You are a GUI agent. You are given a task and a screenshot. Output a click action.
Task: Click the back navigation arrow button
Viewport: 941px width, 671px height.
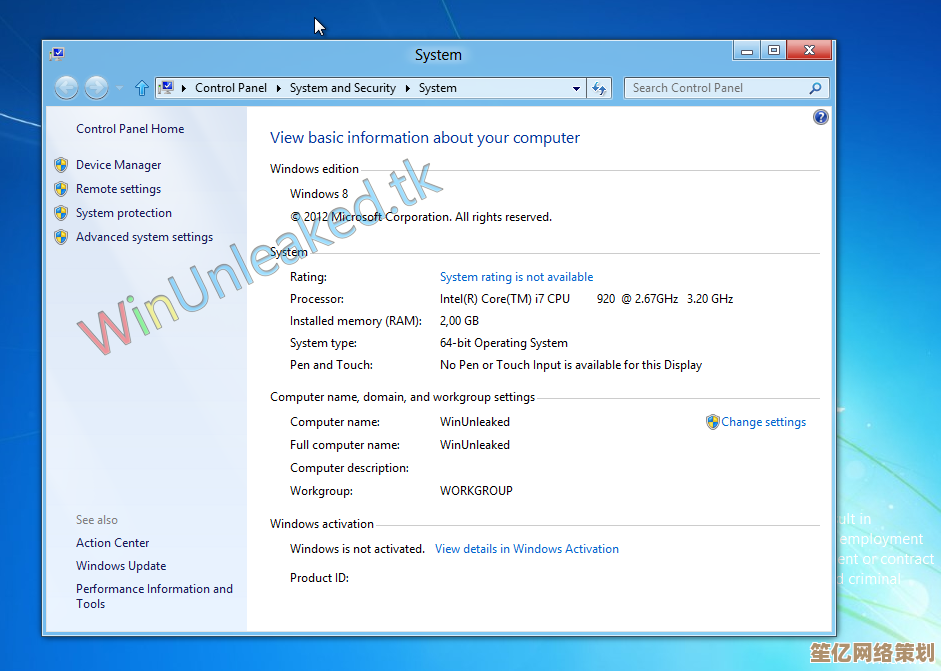pyautogui.click(x=66, y=88)
